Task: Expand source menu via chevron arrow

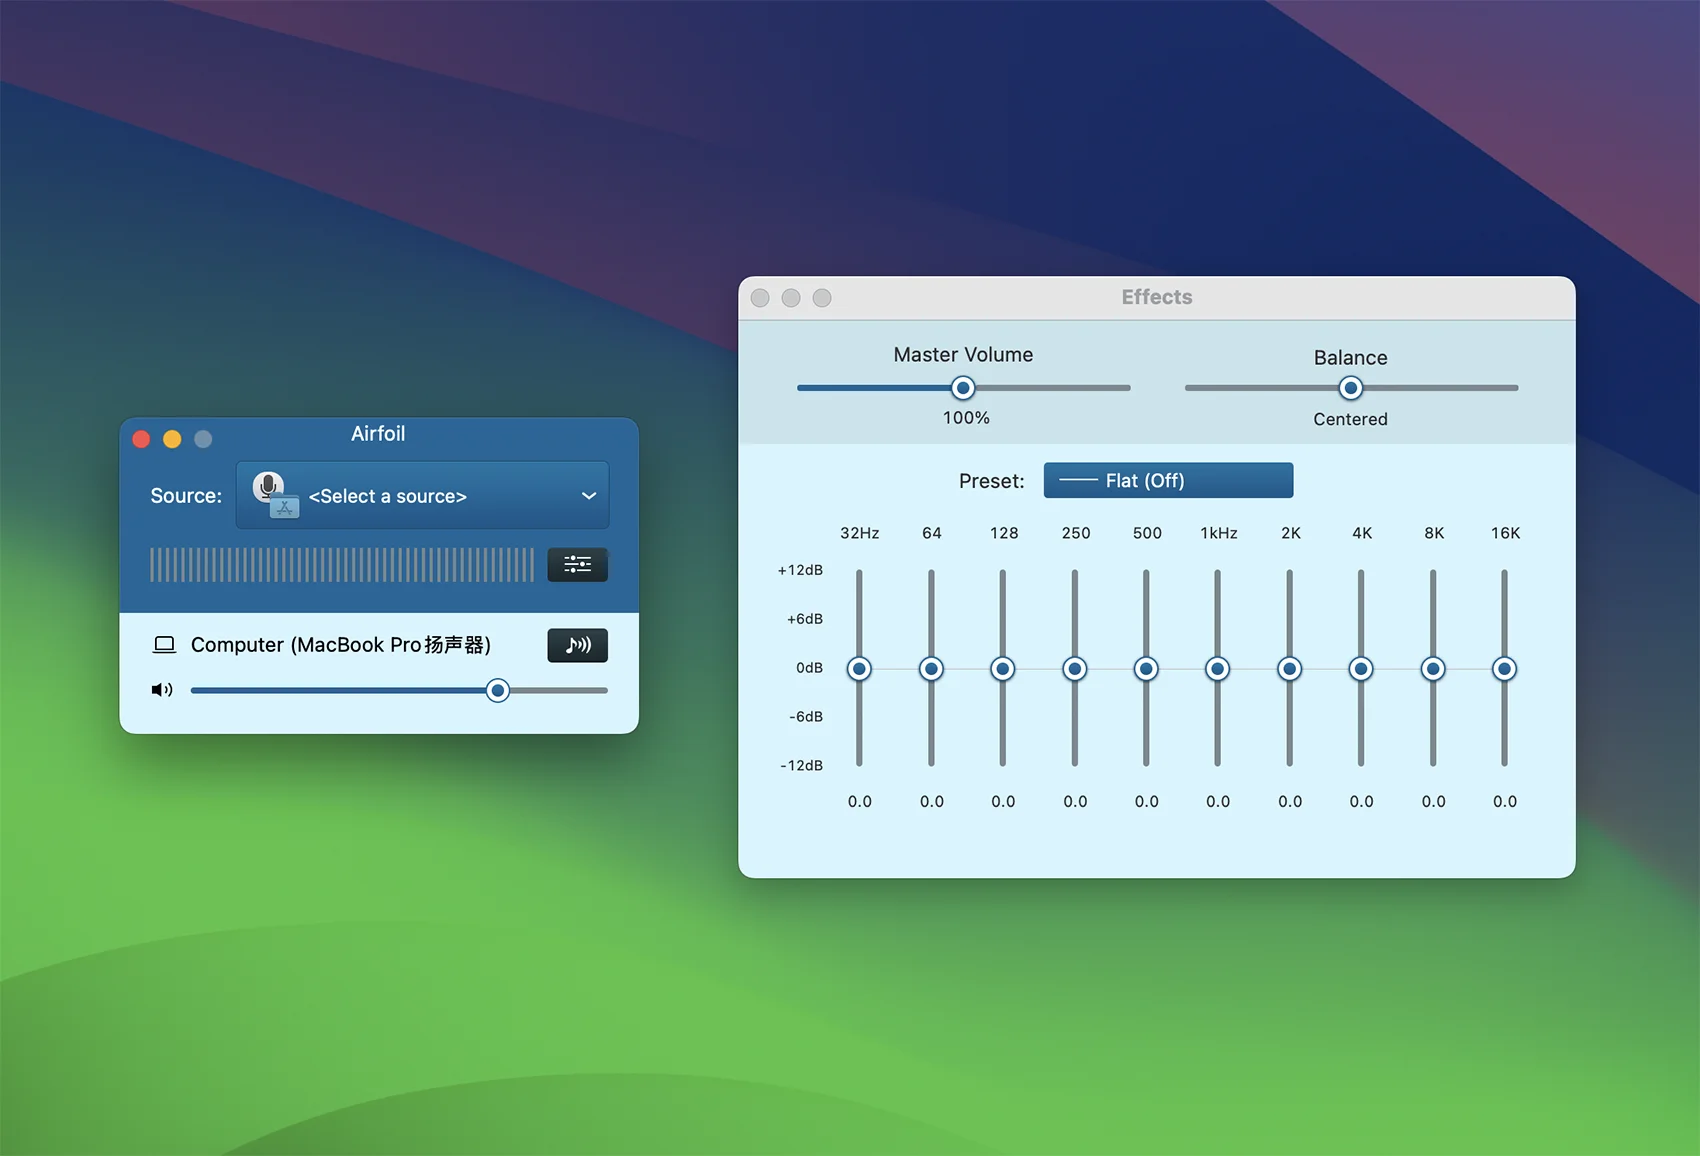Action: (589, 496)
